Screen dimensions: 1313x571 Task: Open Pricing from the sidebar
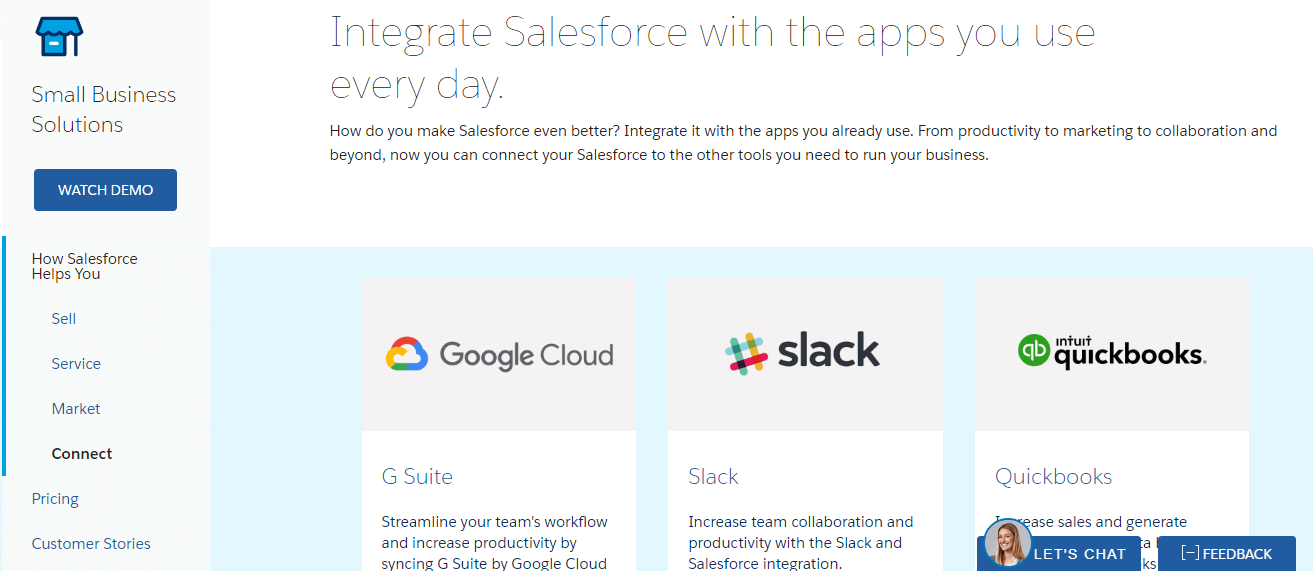pyautogui.click(x=55, y=499)
